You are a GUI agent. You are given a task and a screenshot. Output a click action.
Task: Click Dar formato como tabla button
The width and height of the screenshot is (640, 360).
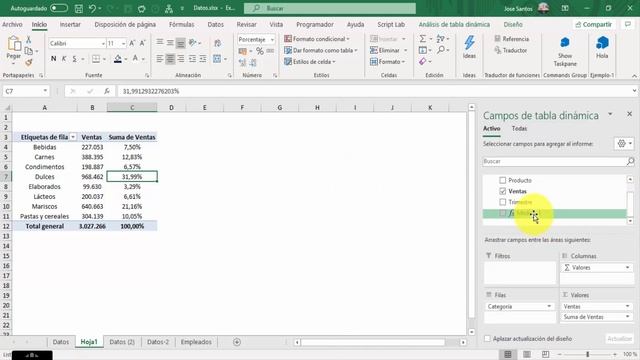pos(321,50)
